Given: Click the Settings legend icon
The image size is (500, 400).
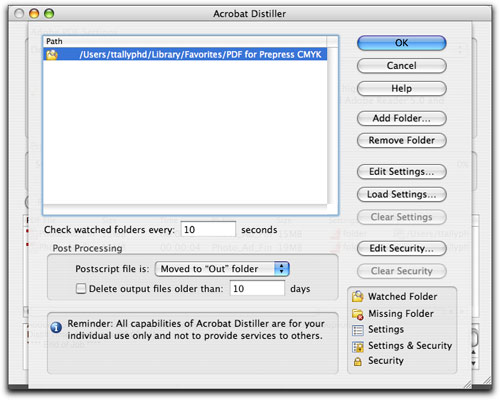Looking at the screenshot, I should click(x=358, y=330).
